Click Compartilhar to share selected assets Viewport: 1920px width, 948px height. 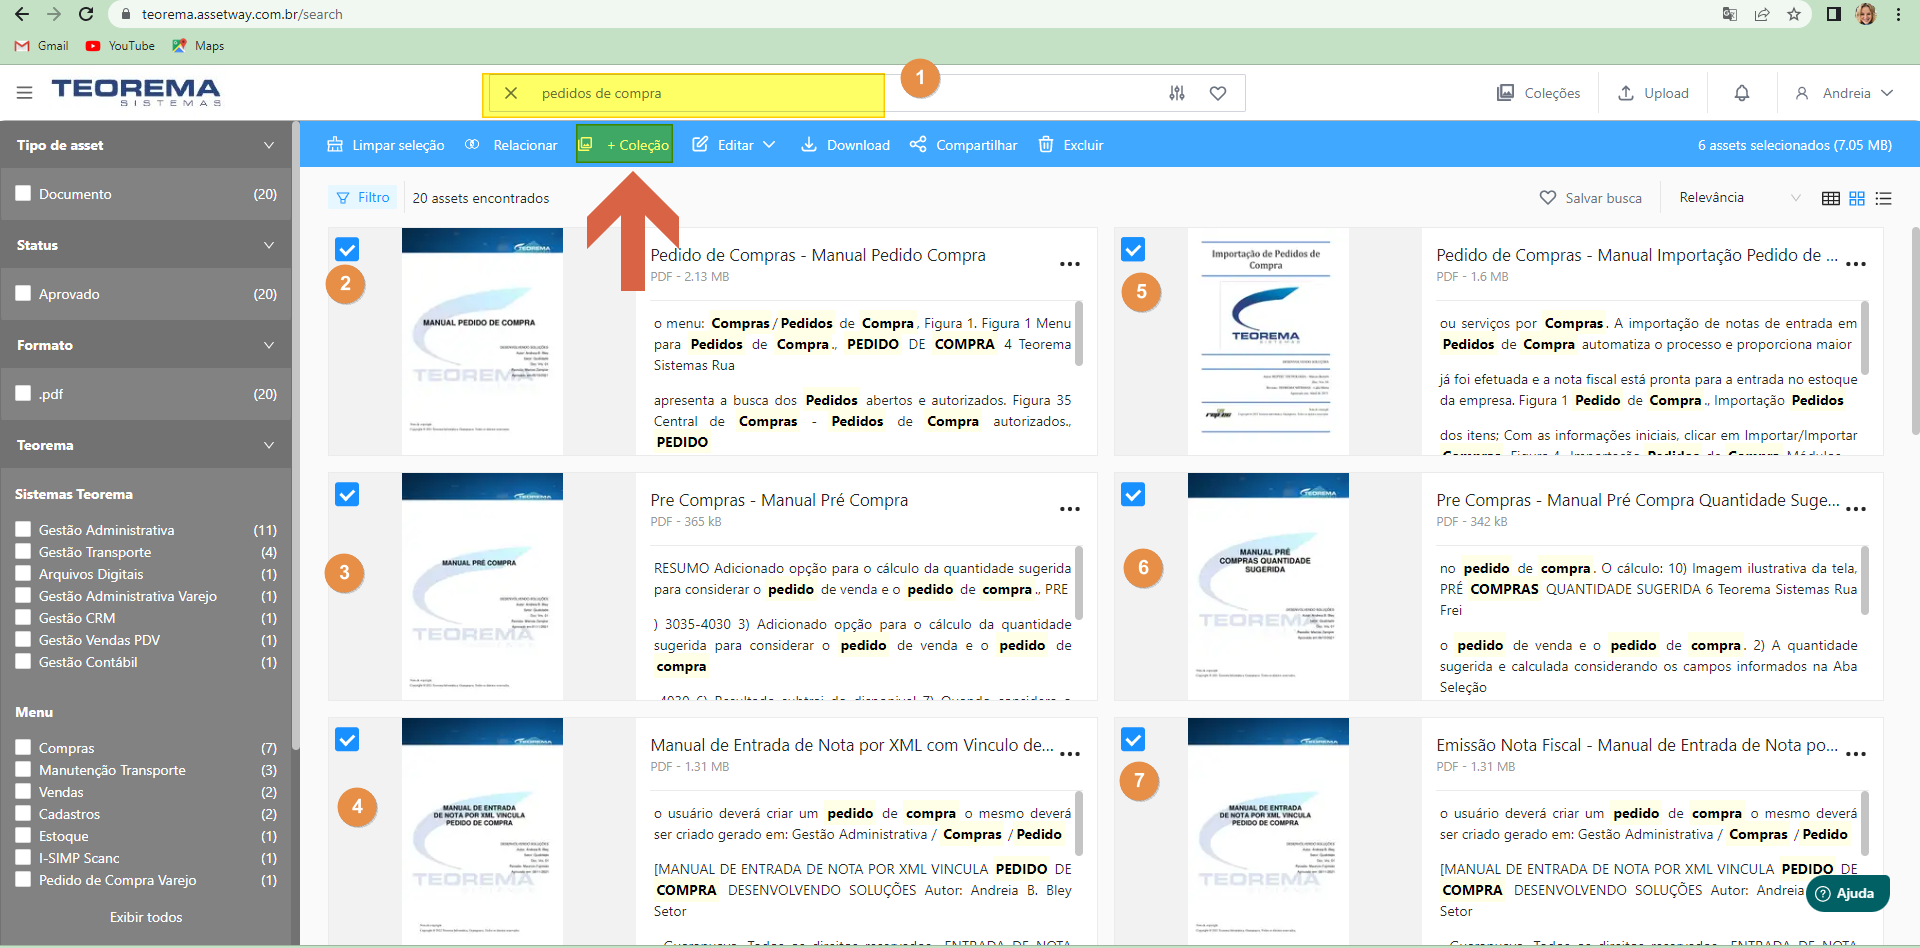click(964, 145)
